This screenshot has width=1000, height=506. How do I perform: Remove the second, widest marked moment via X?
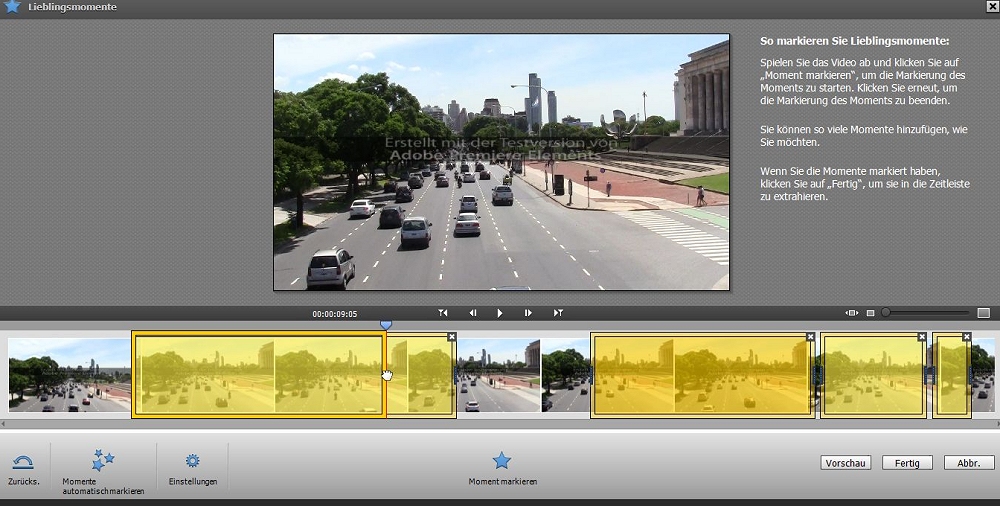pos(810,336)
